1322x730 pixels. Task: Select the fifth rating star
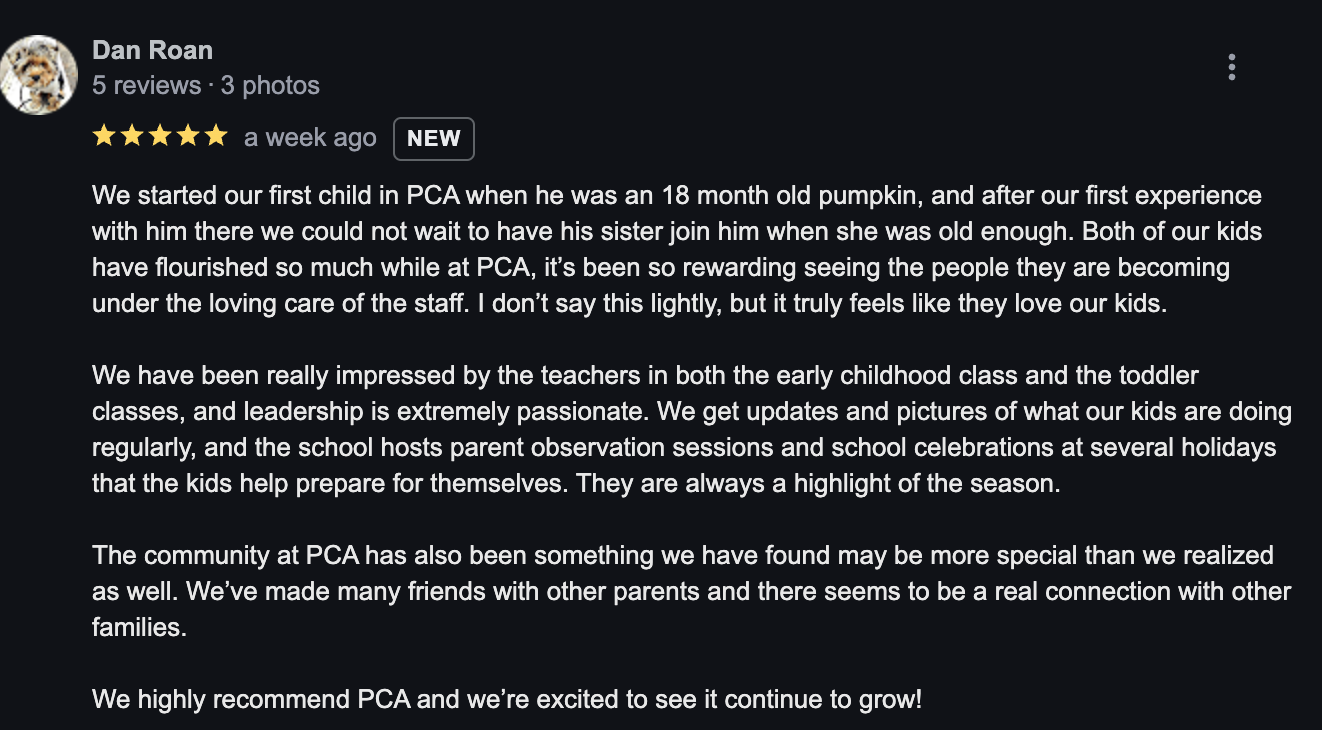pyautogui.click(x=216, y=136)
